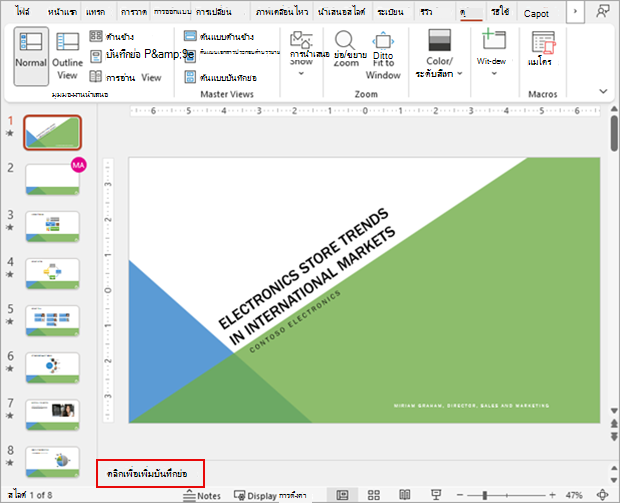The image size is (620, 503).
Task: Click slide title text Electronics Store Trends
Action: pyautogui.click(x=307, y=276)
